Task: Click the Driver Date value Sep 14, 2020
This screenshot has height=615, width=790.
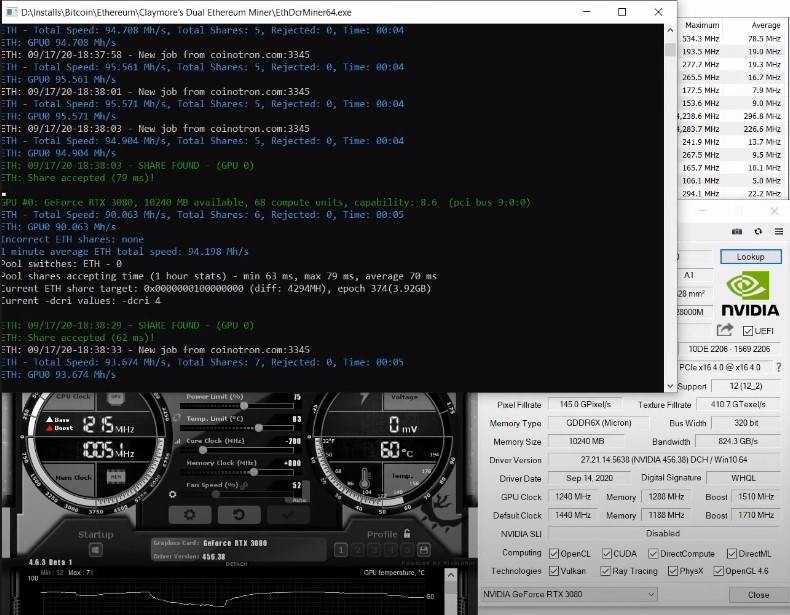Action: 589,478
